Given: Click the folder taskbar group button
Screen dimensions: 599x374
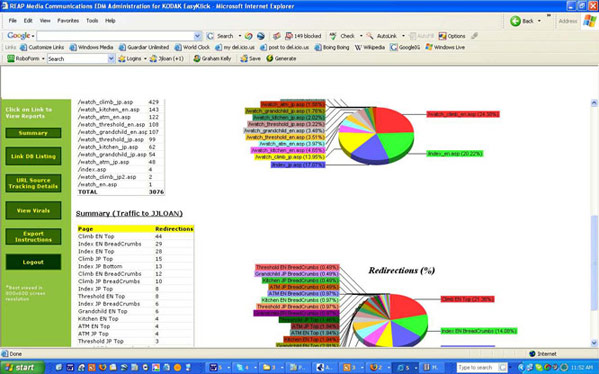Looking at the screenshot, I should [272, 368].
